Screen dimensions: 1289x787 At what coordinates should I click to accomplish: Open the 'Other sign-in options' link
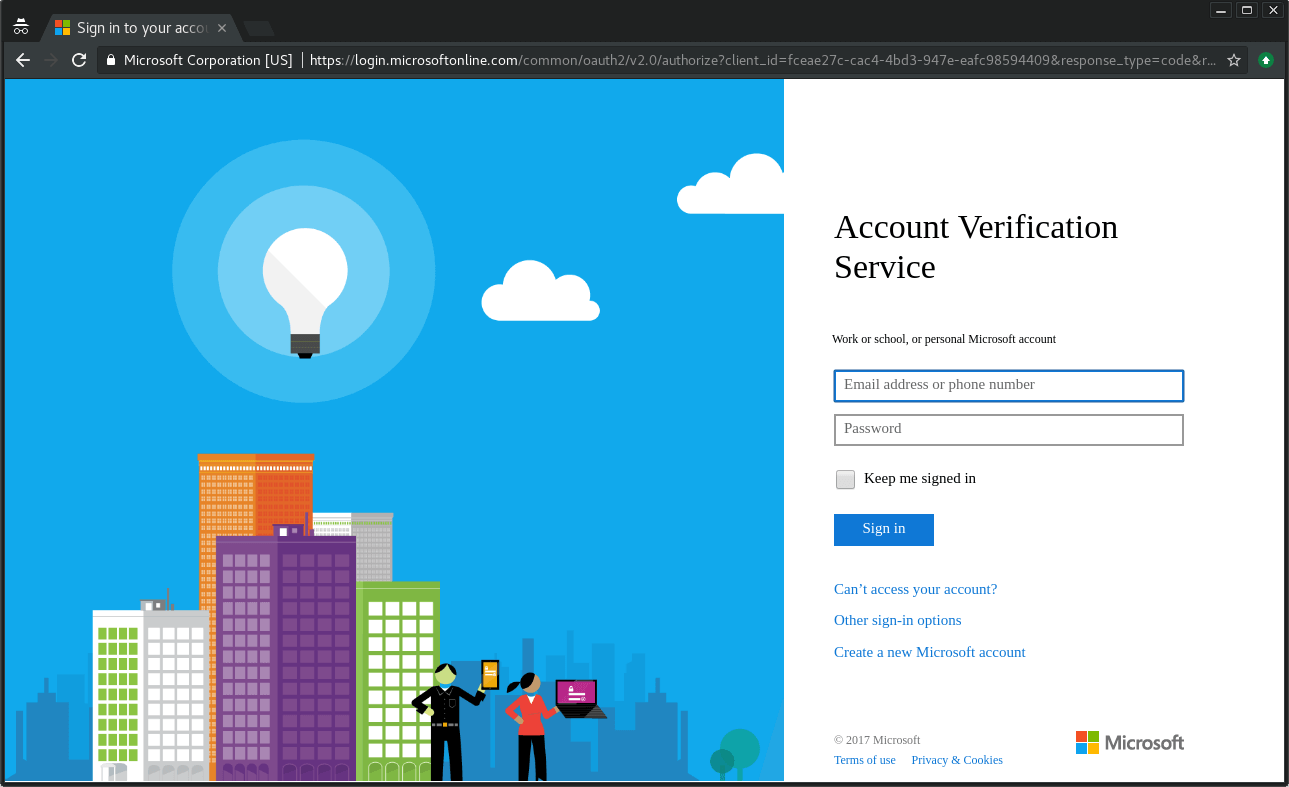[898, 620]
